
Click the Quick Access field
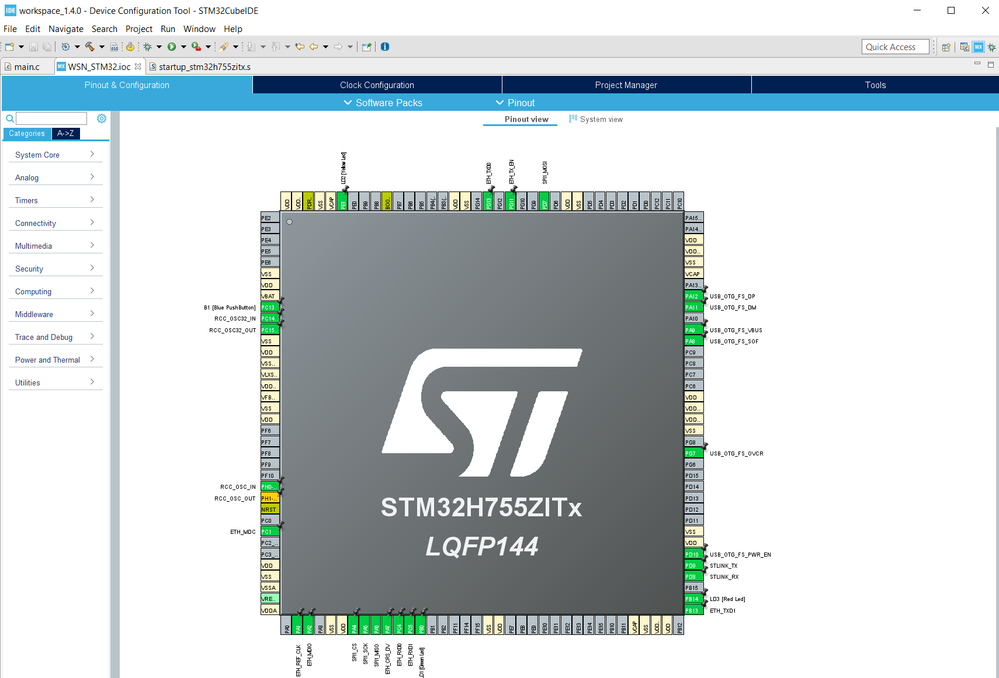(x=895, y=47)
